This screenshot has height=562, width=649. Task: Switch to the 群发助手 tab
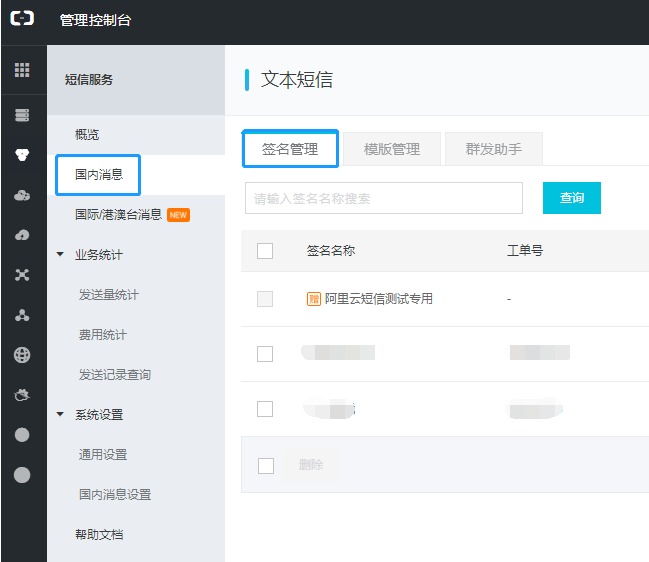click(494, 149)
